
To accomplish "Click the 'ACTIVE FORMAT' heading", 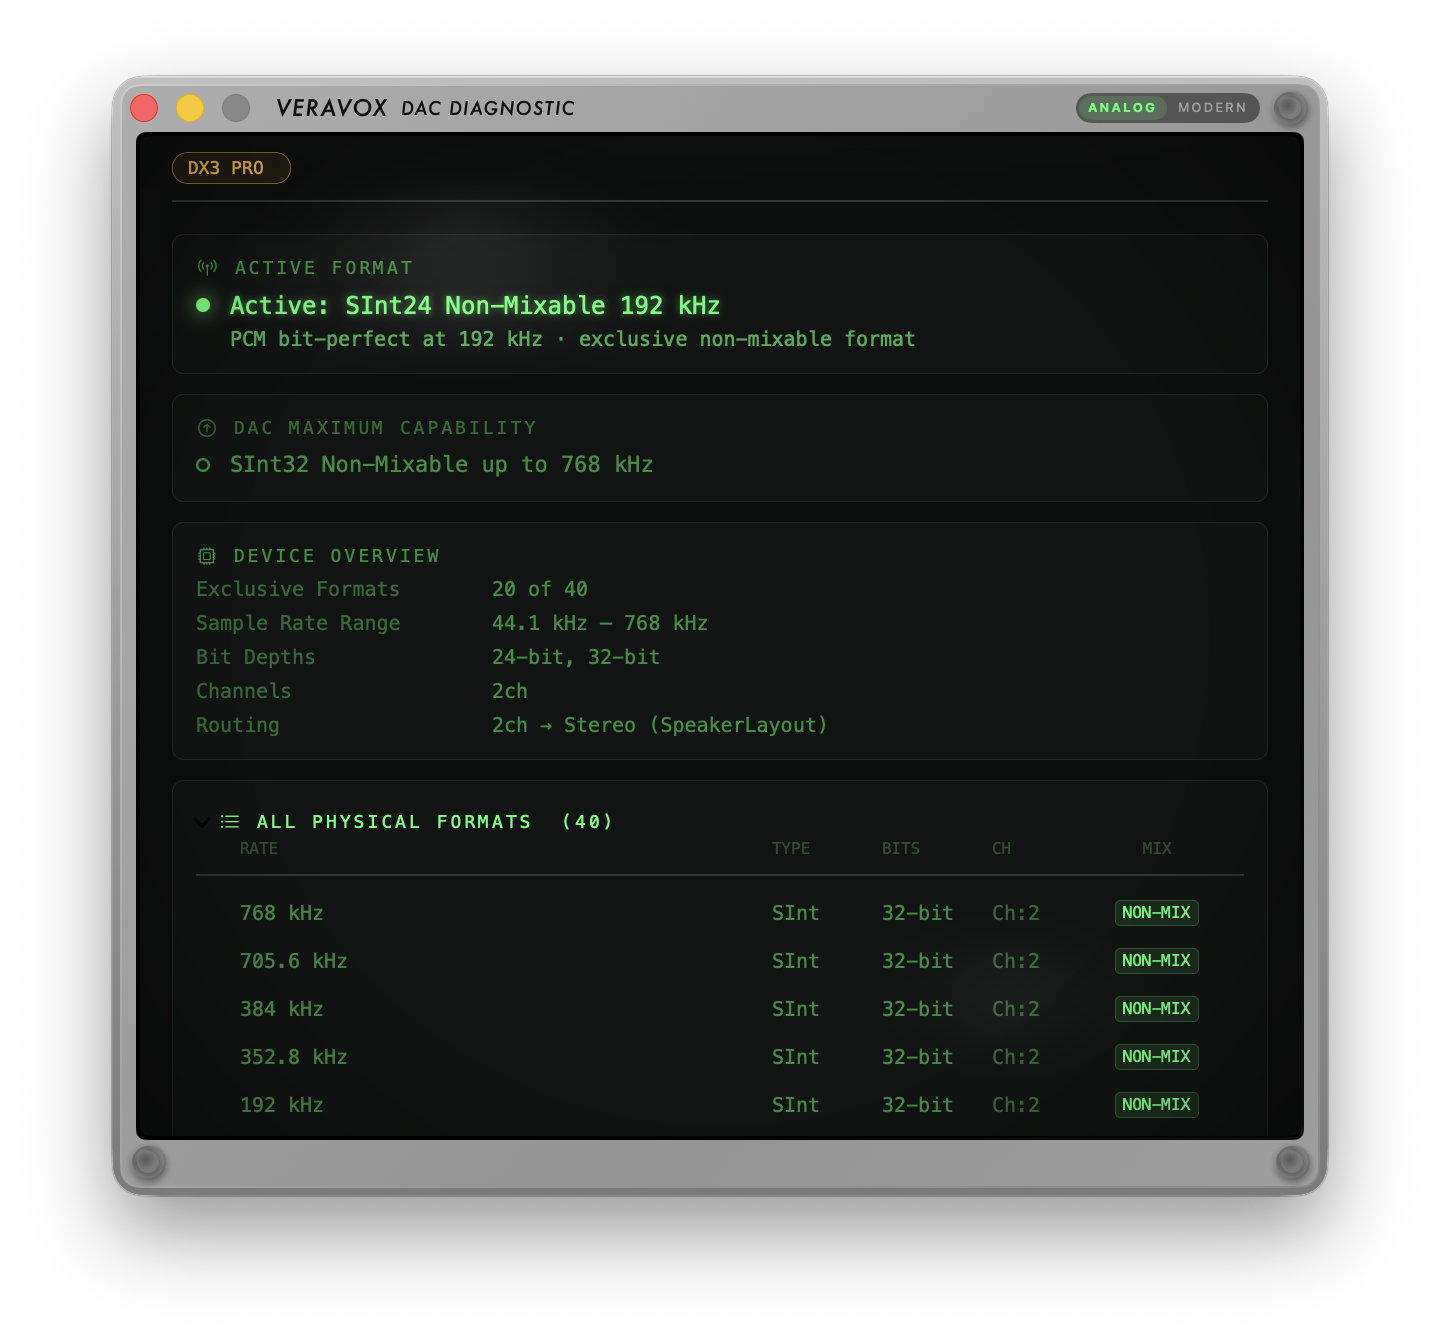I will pyautogui.click(x=324, y=268).
